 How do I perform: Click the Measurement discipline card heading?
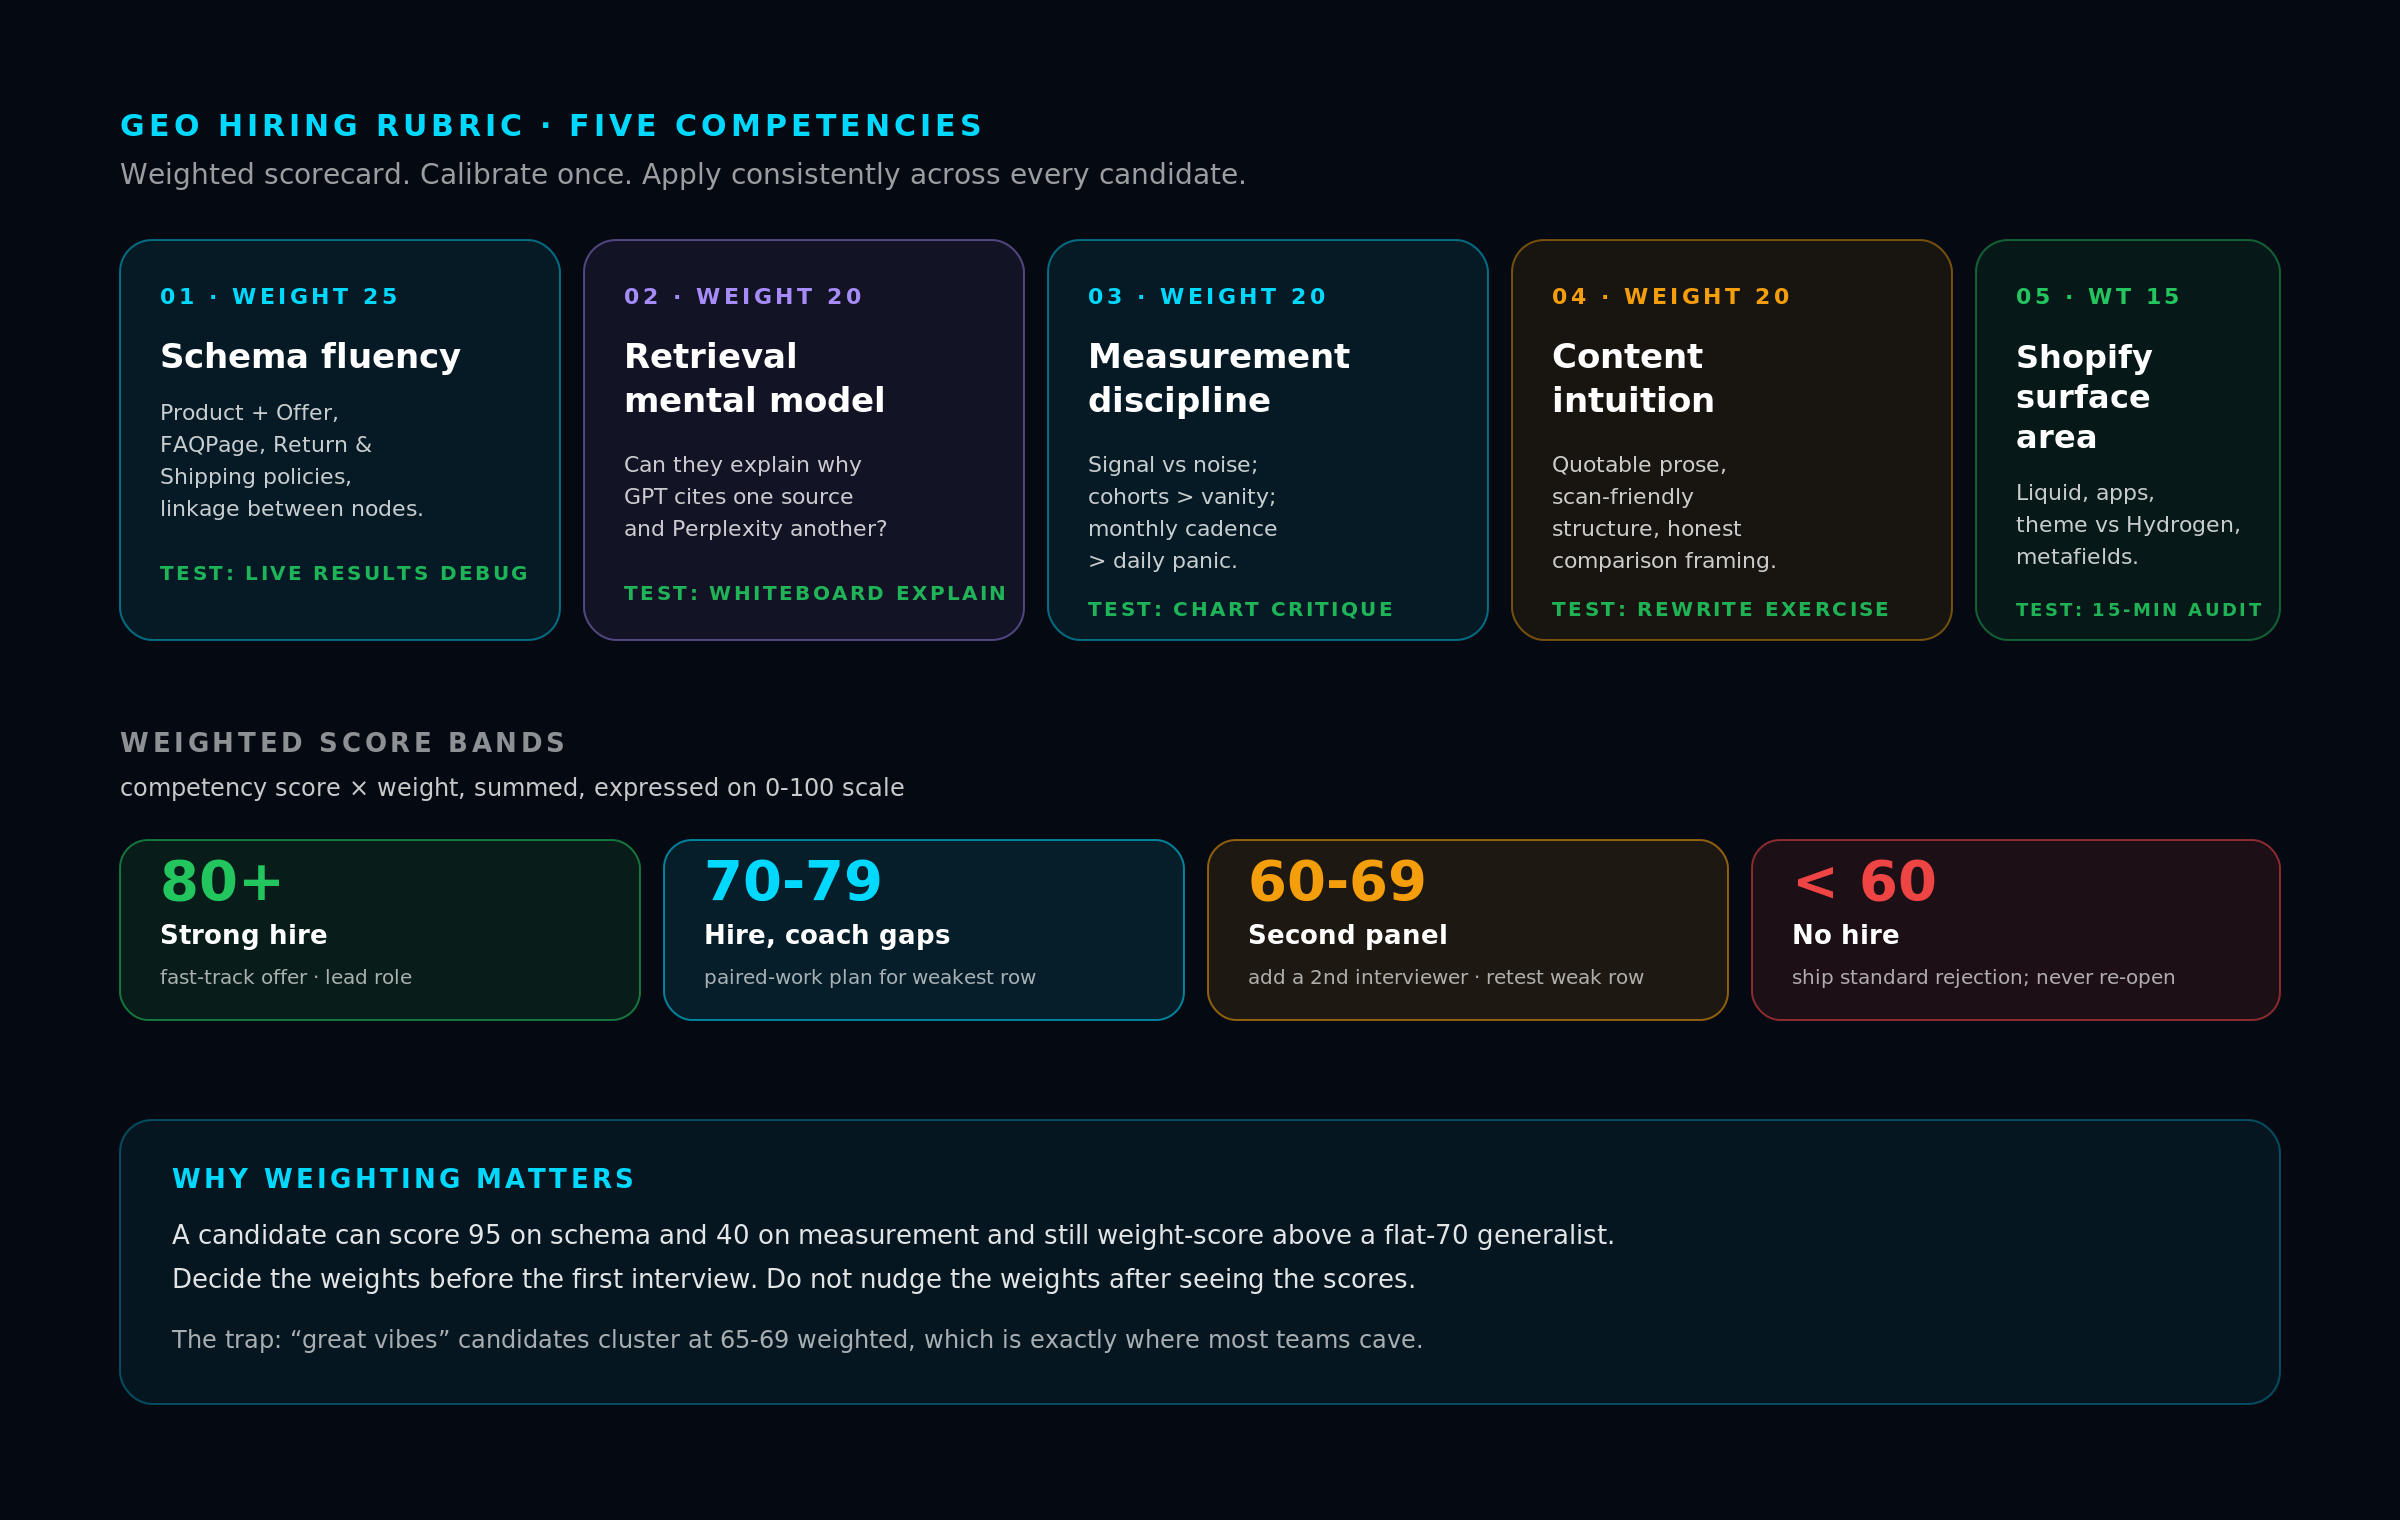(x=1218, y=378)
